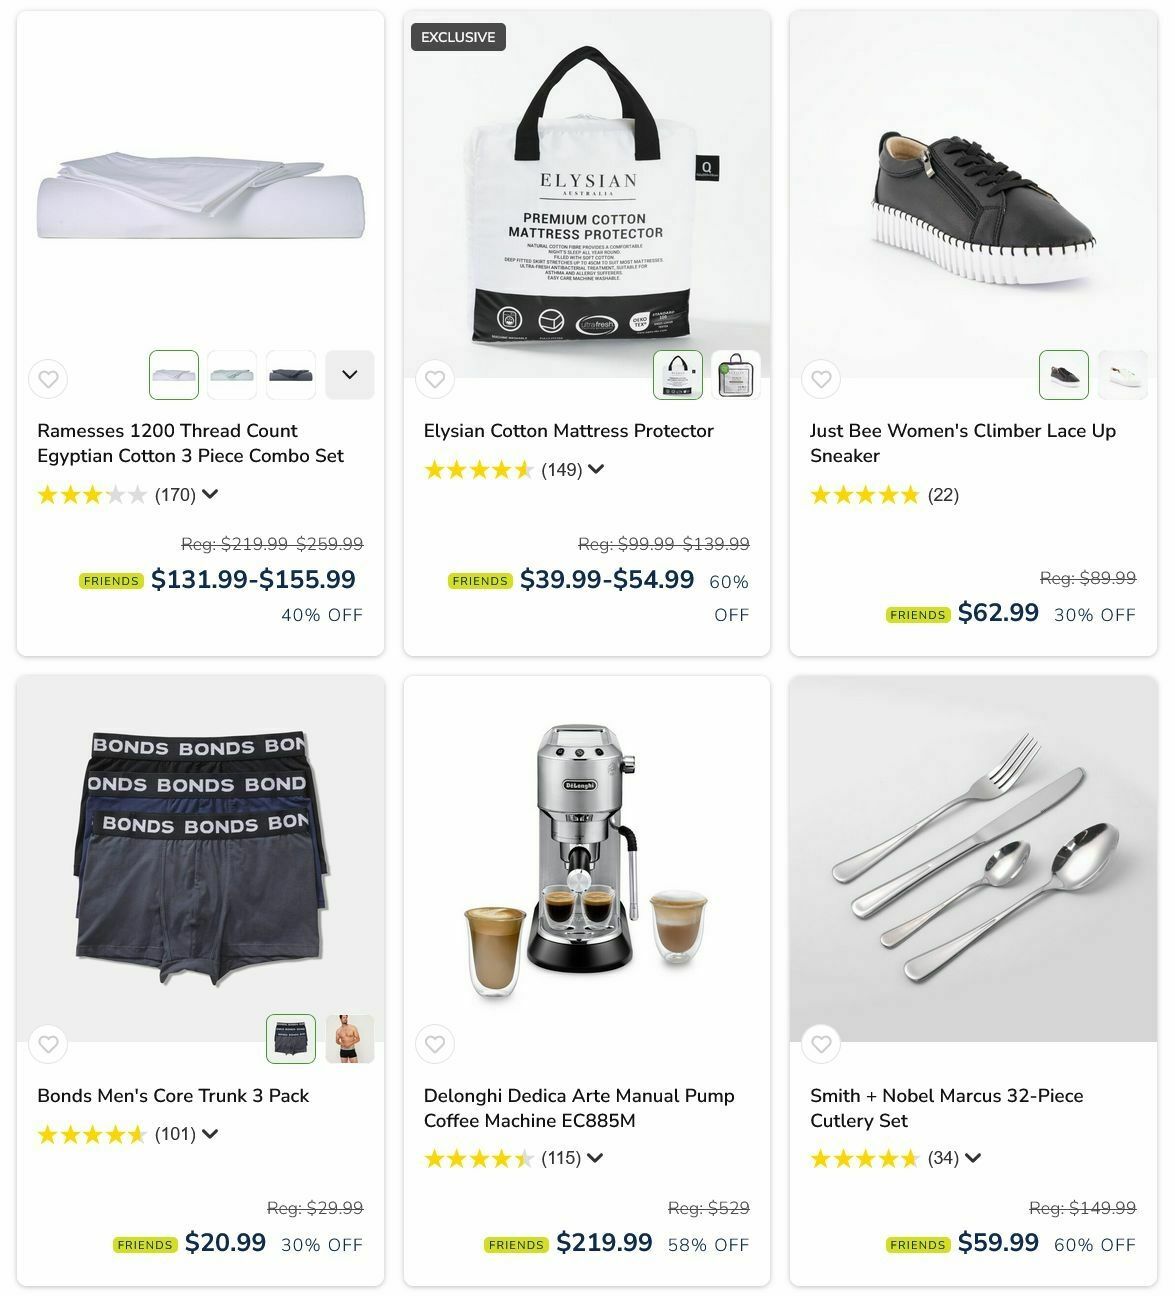Favorite the Elysian Cotton Mattress Protector
This screenshot has width=1175, height=1296.
coord(434,379)
